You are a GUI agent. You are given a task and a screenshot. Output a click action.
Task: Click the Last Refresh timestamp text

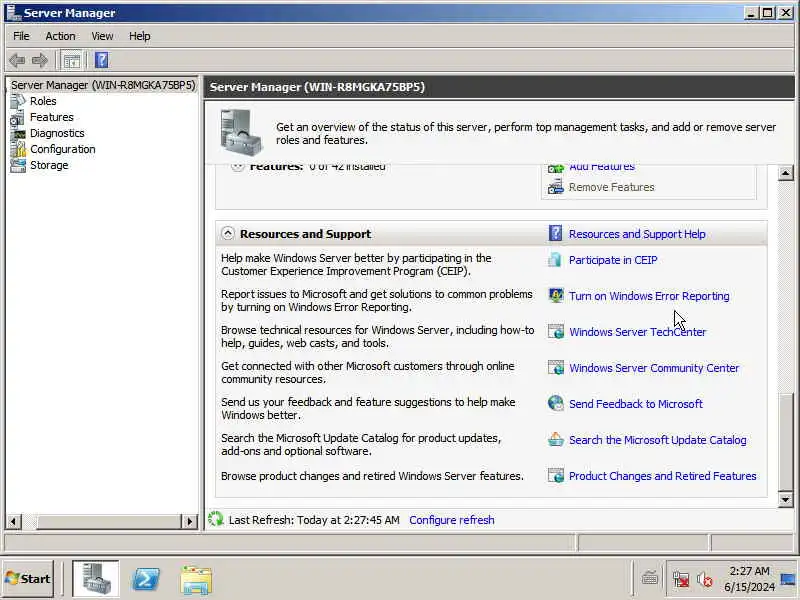click(314, 520)
